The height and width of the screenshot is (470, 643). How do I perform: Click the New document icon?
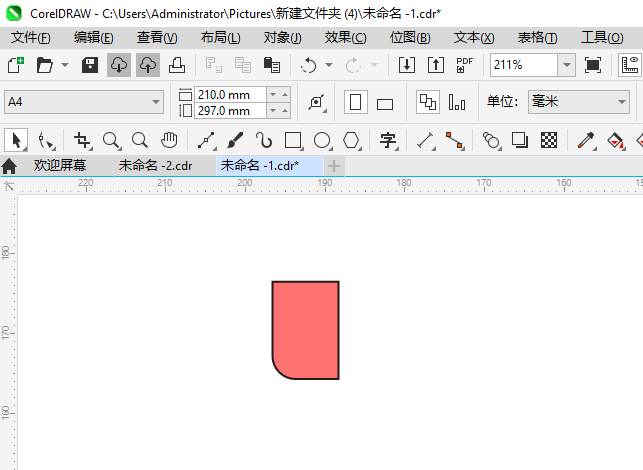click(16, 65)
